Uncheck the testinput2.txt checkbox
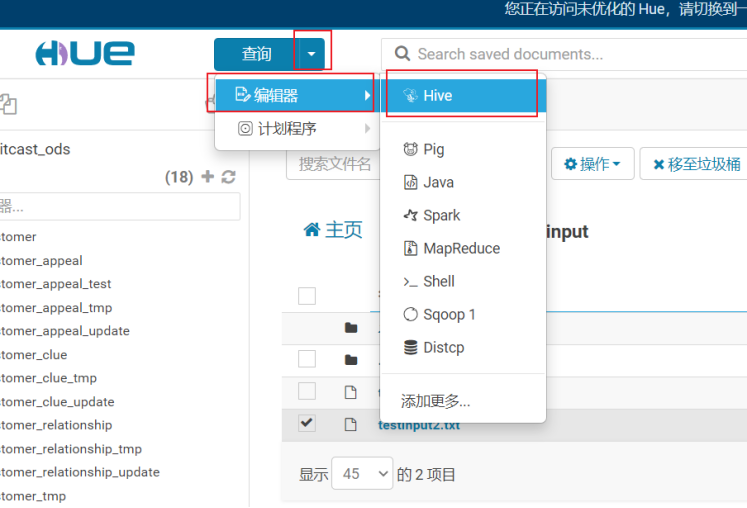 pos(307,423)
